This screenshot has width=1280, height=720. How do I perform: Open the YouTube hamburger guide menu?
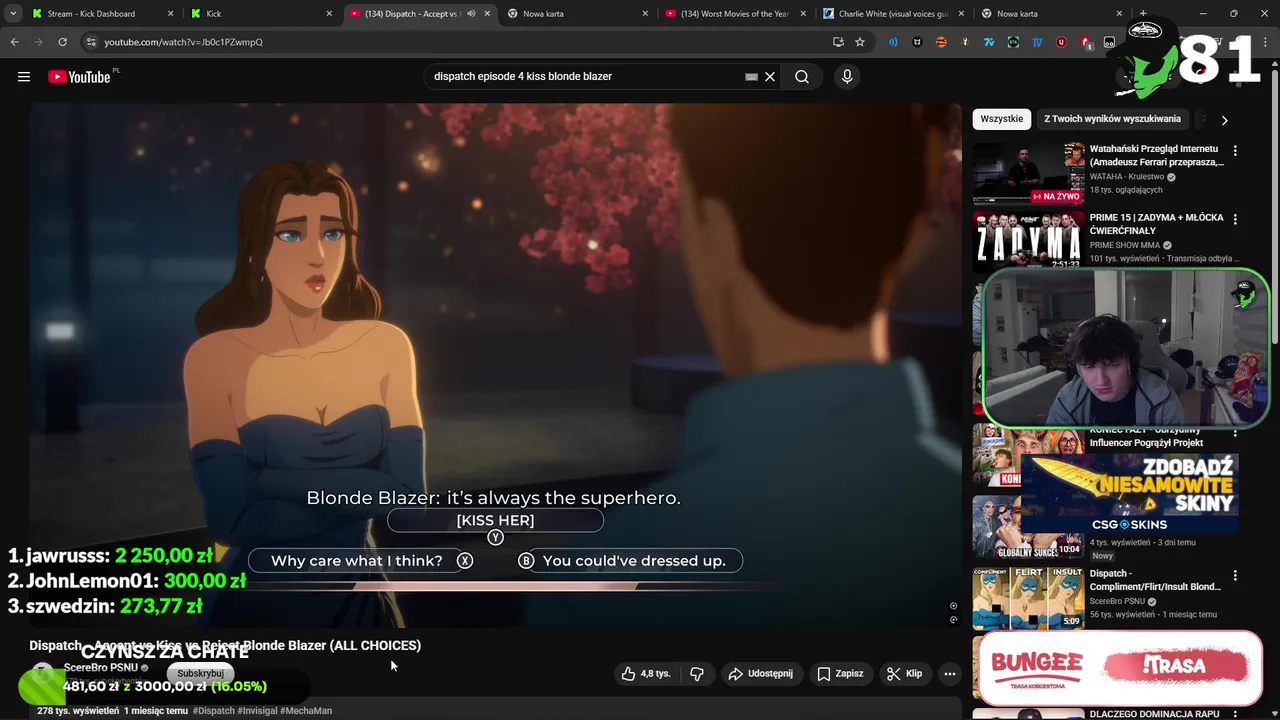click(x=24, y=77)
